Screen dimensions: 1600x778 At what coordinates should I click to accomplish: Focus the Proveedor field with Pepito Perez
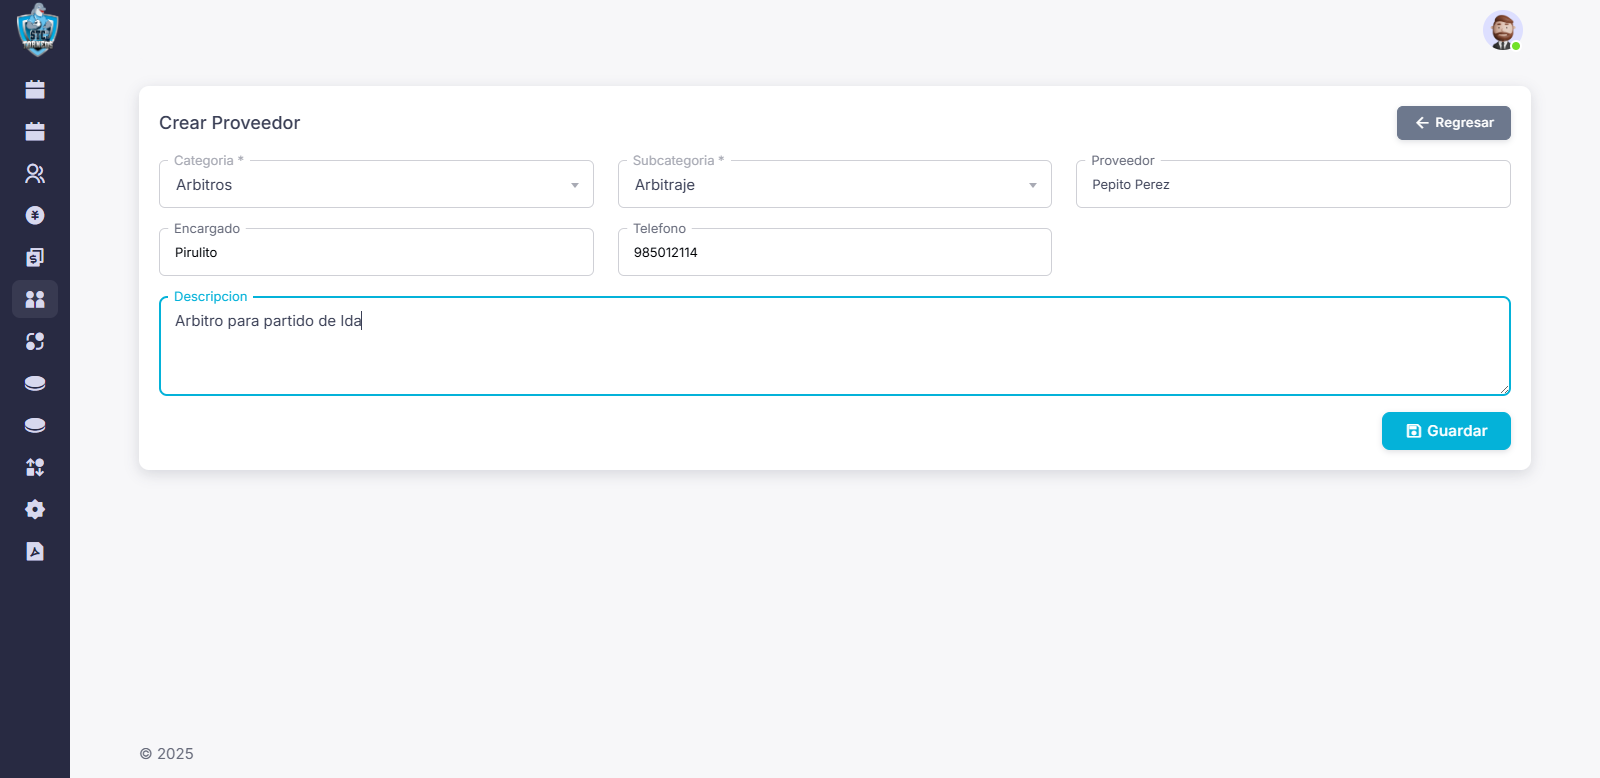pos(1292,185)
